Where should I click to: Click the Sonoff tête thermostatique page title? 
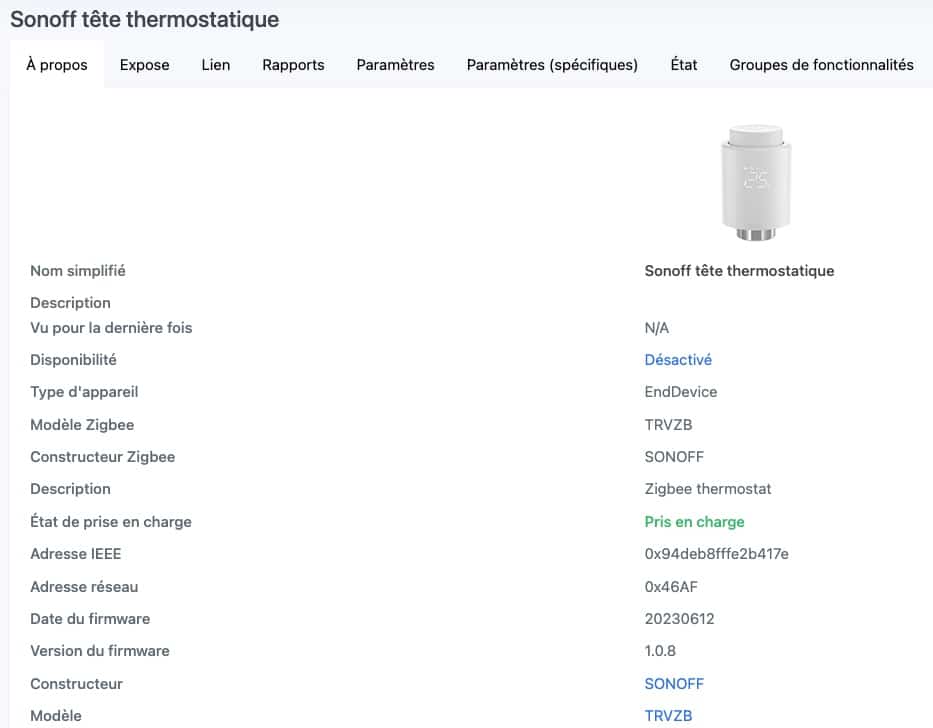[x=145, y=19]
